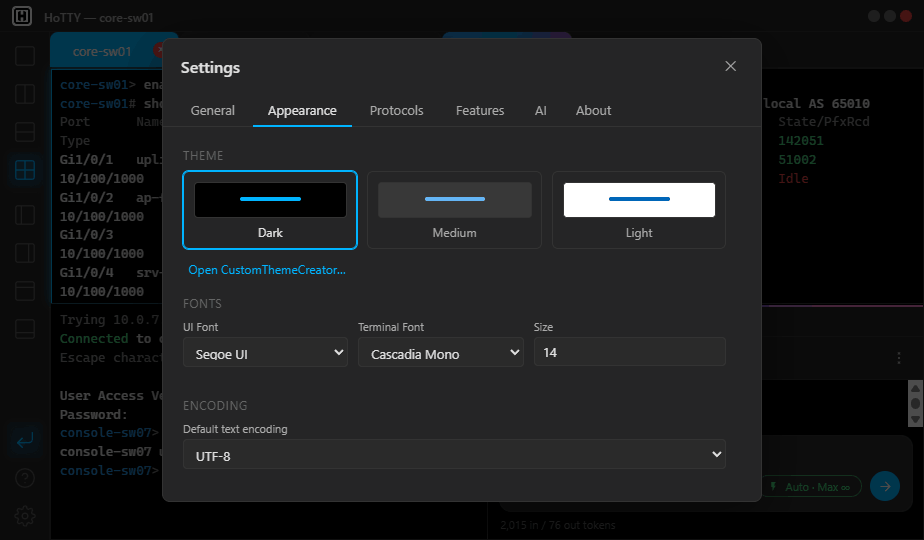Select the Medium theme card
The width and height of the screenshot is (924, 540).
pos(454,210)
